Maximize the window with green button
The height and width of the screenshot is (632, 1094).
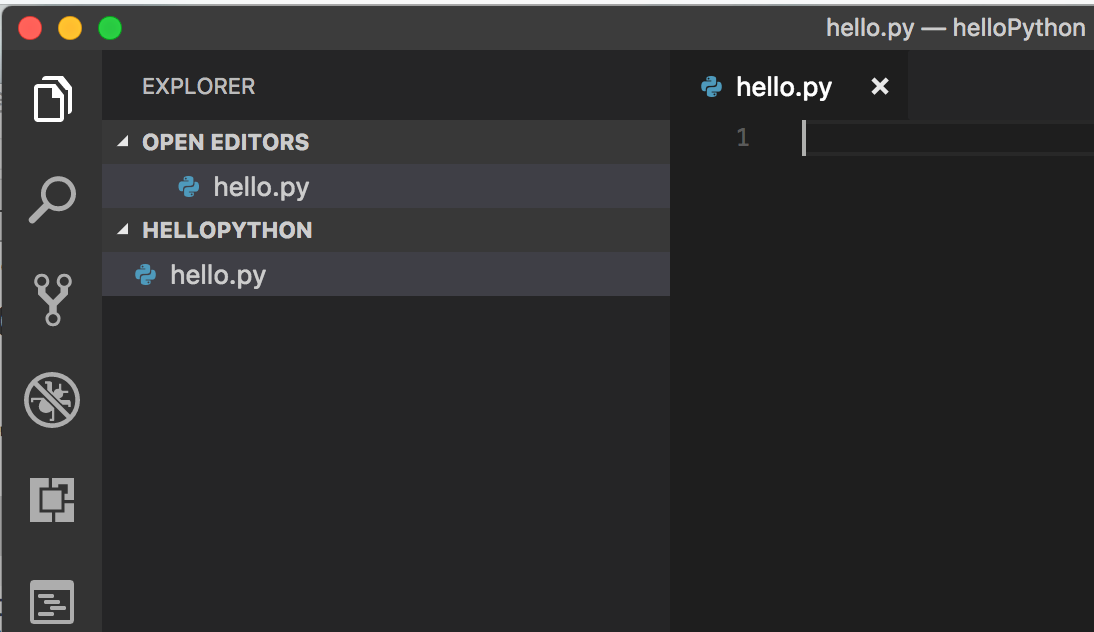pos(110,28)
